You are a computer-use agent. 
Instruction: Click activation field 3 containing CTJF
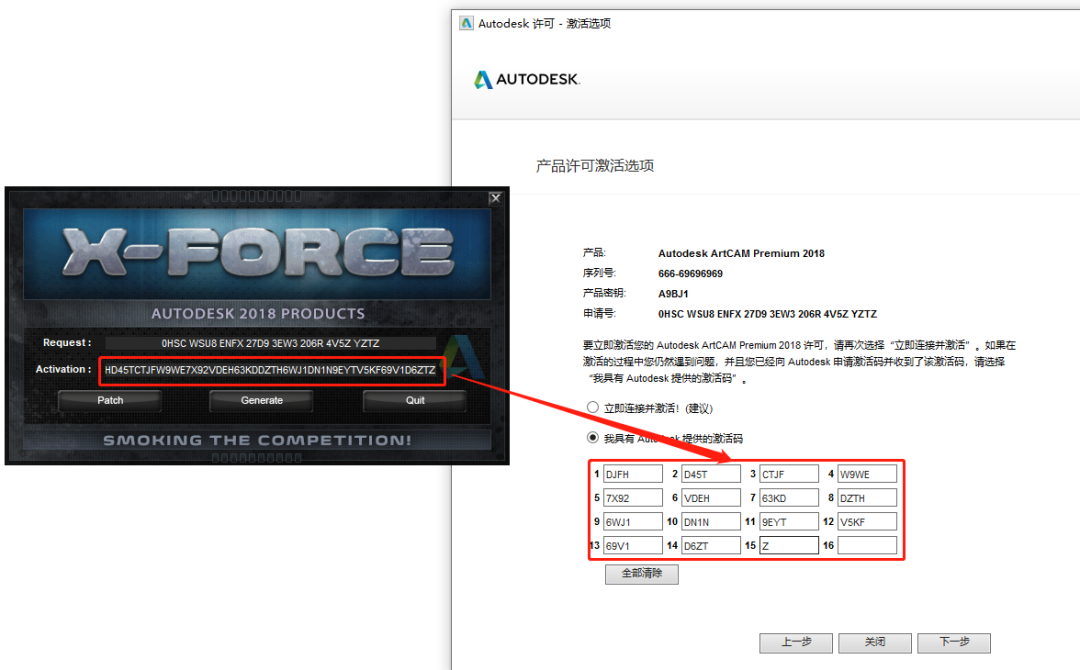[789, 474]
